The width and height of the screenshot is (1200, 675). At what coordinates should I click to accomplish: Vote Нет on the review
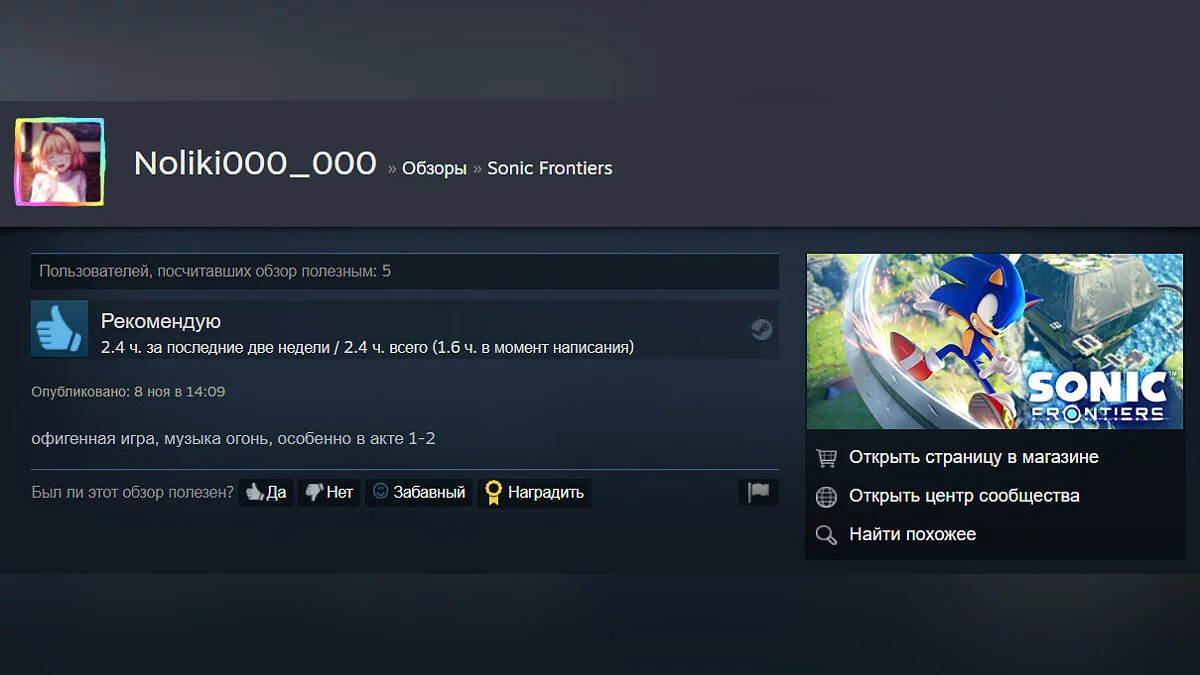(329, 492)
